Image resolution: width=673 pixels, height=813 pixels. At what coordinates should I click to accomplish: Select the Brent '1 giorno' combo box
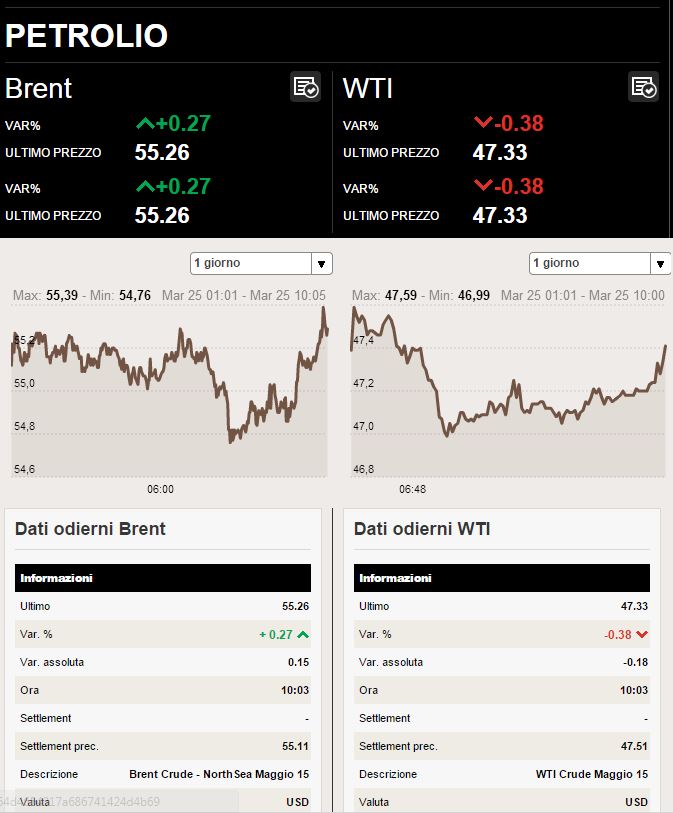[261, 263]
